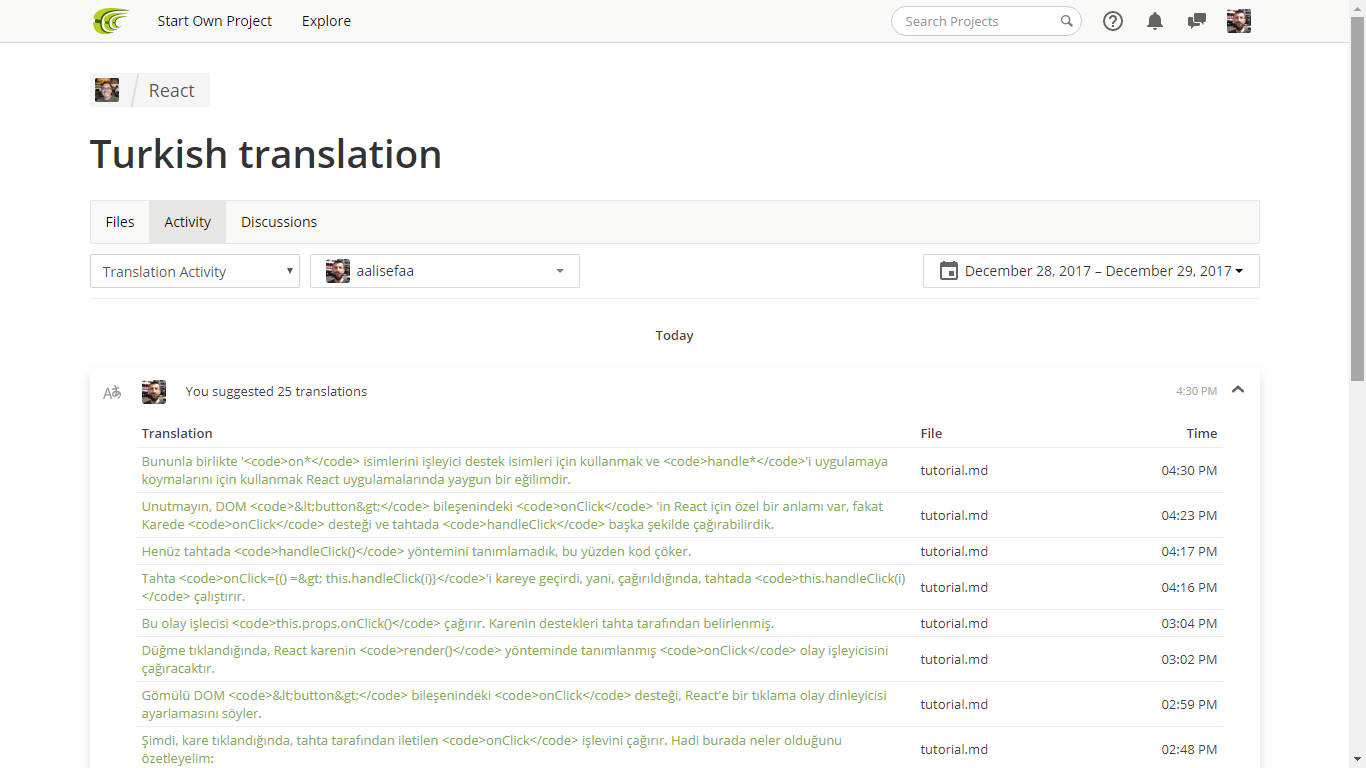Click project owner avatar in breadcrumb
1366x768 pixels.
click(107, 90)
